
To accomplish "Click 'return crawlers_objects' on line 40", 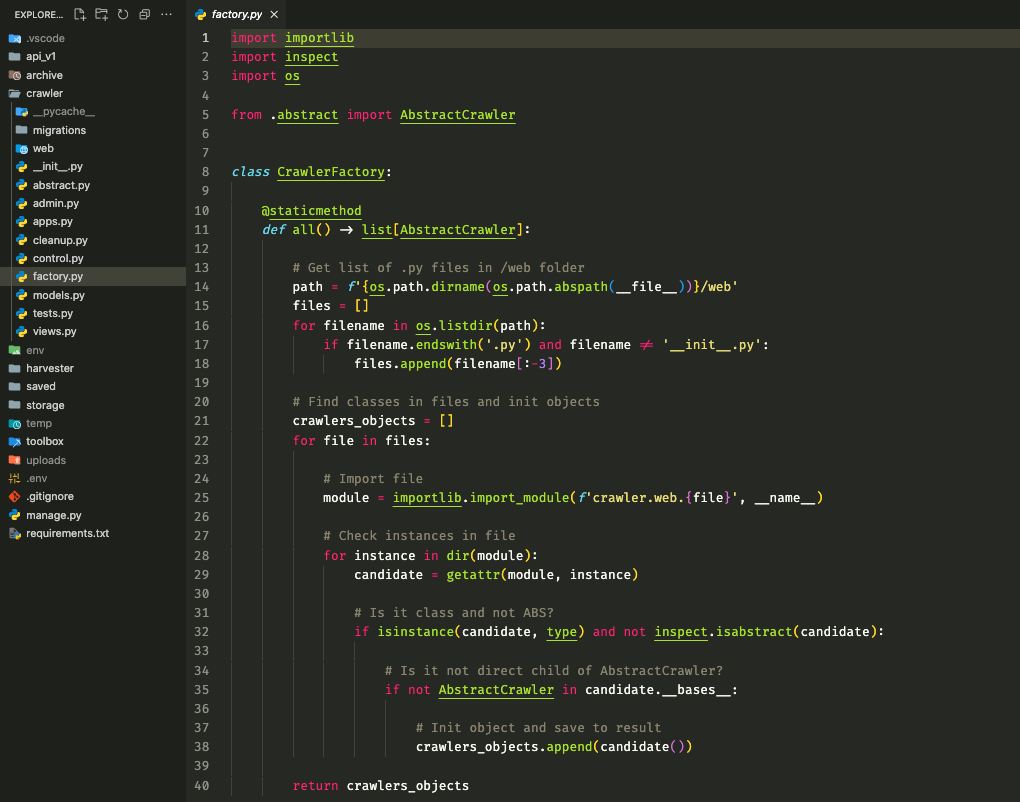I will tap(381, 785).
